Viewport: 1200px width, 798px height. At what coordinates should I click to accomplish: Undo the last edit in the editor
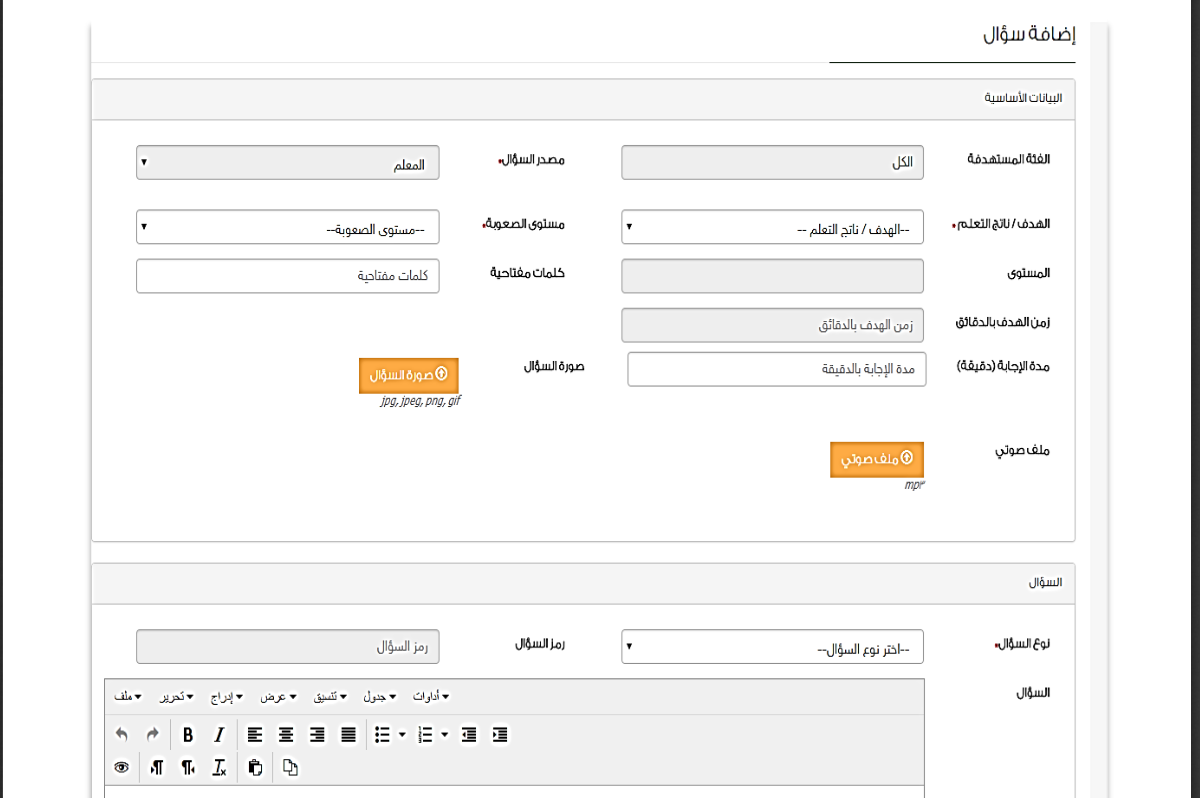[122, 735]
